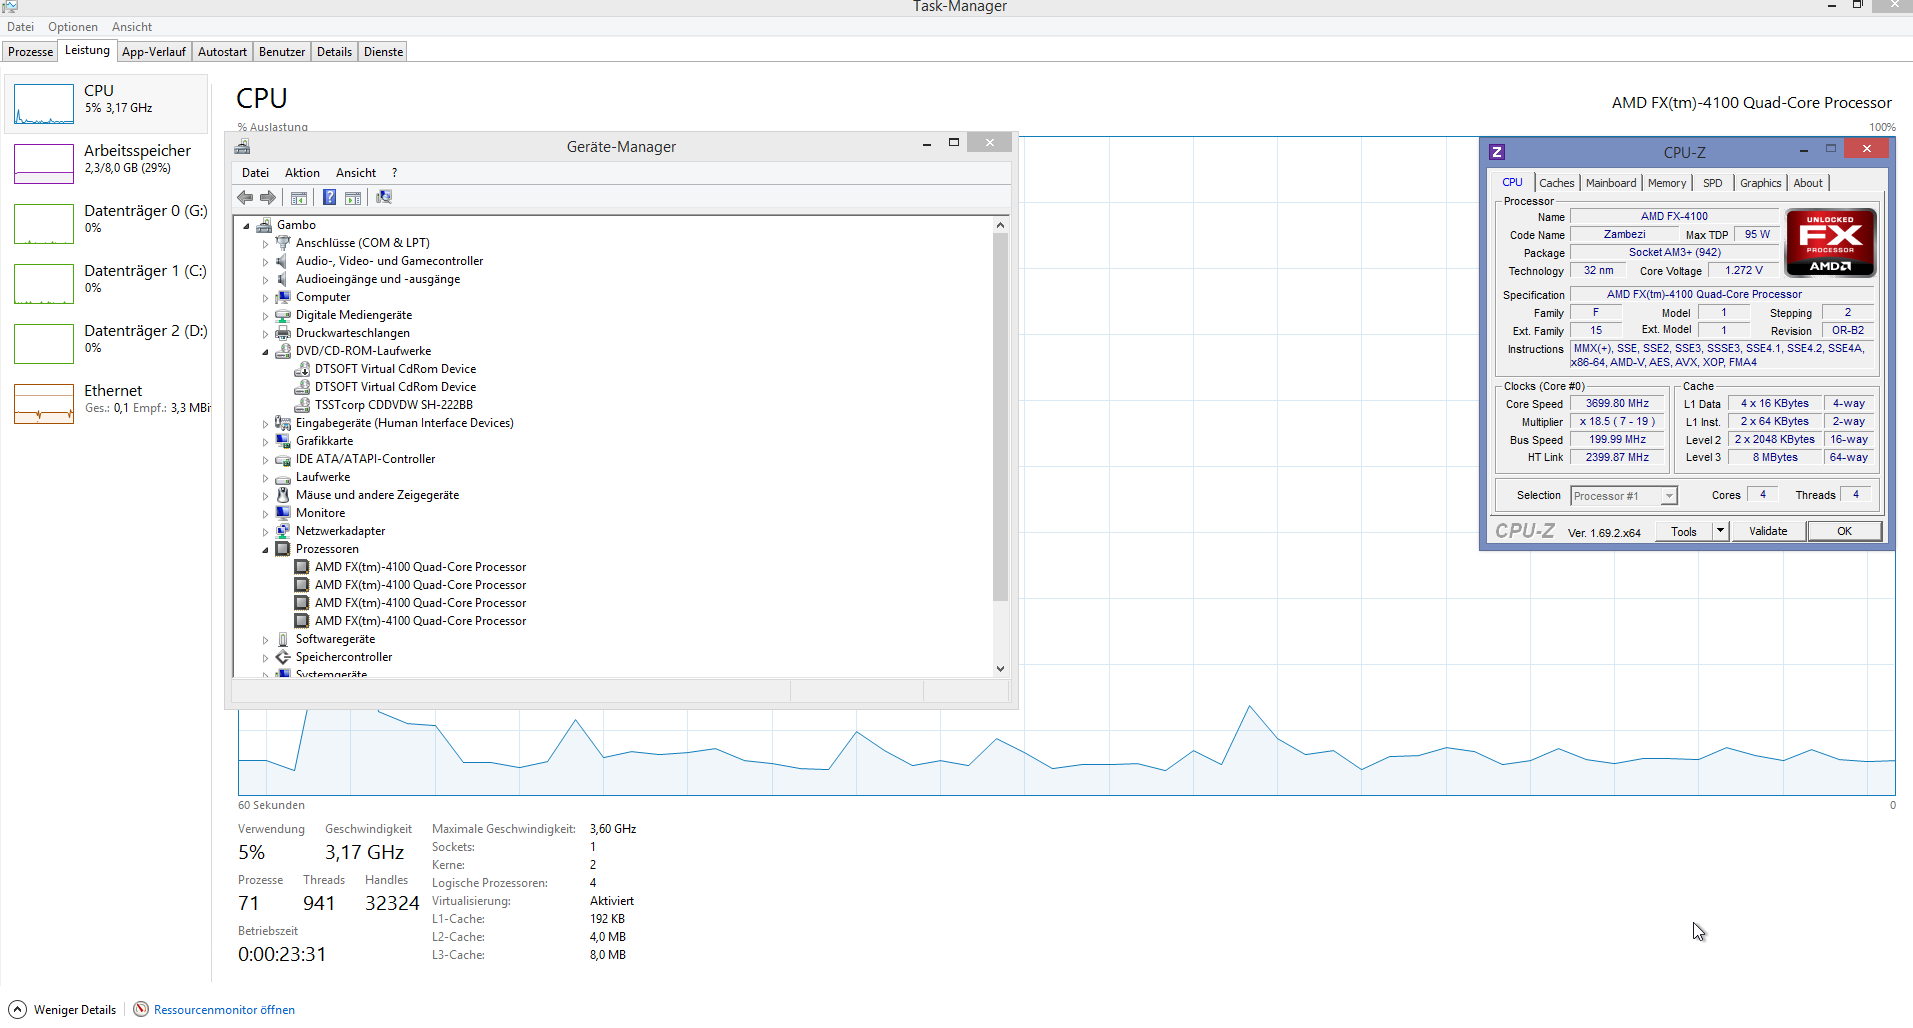Viewport: 1913px width, 1028px height.
Task: Open the About tab in CPU-Z
Action: click(1807, 183)
